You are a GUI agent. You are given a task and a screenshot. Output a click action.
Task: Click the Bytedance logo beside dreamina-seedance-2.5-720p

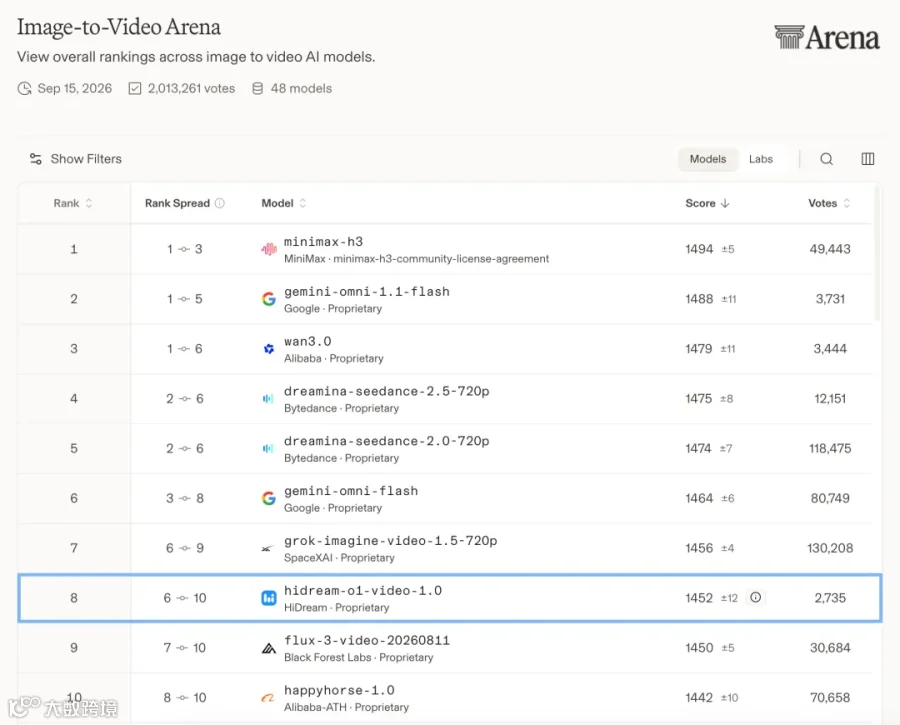(267, 398)
